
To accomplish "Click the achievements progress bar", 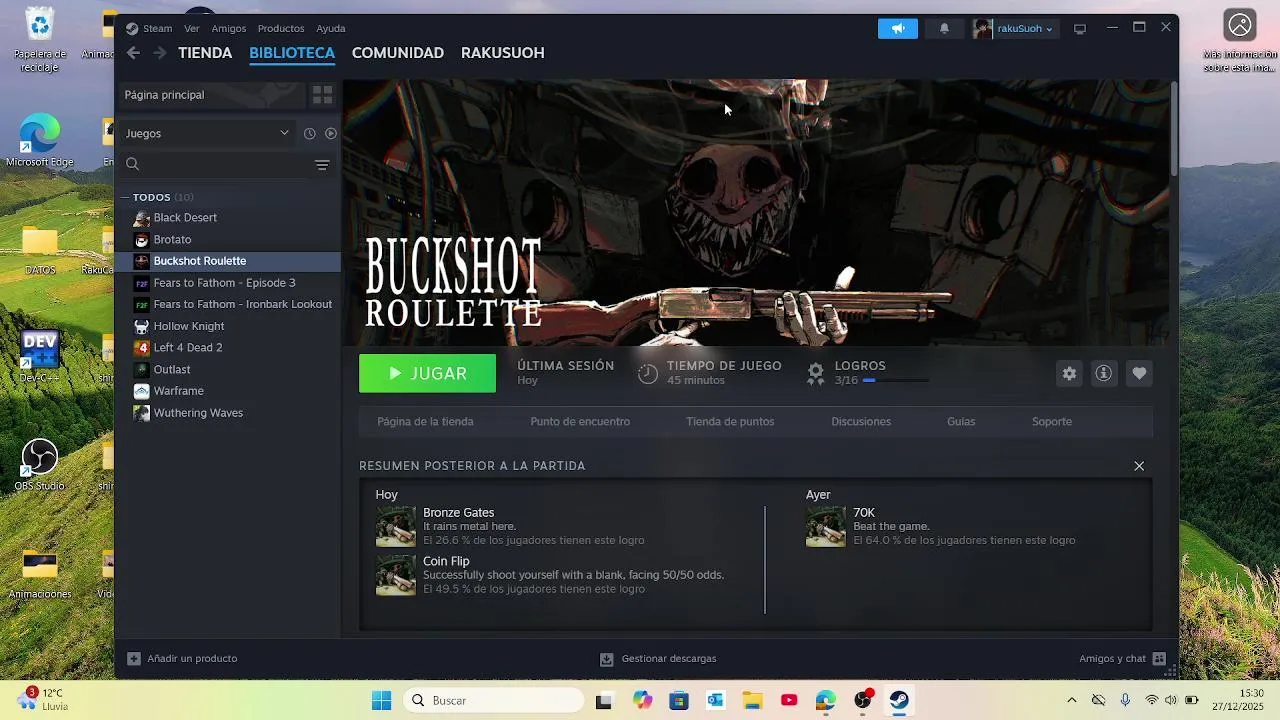I will point(896,380).
